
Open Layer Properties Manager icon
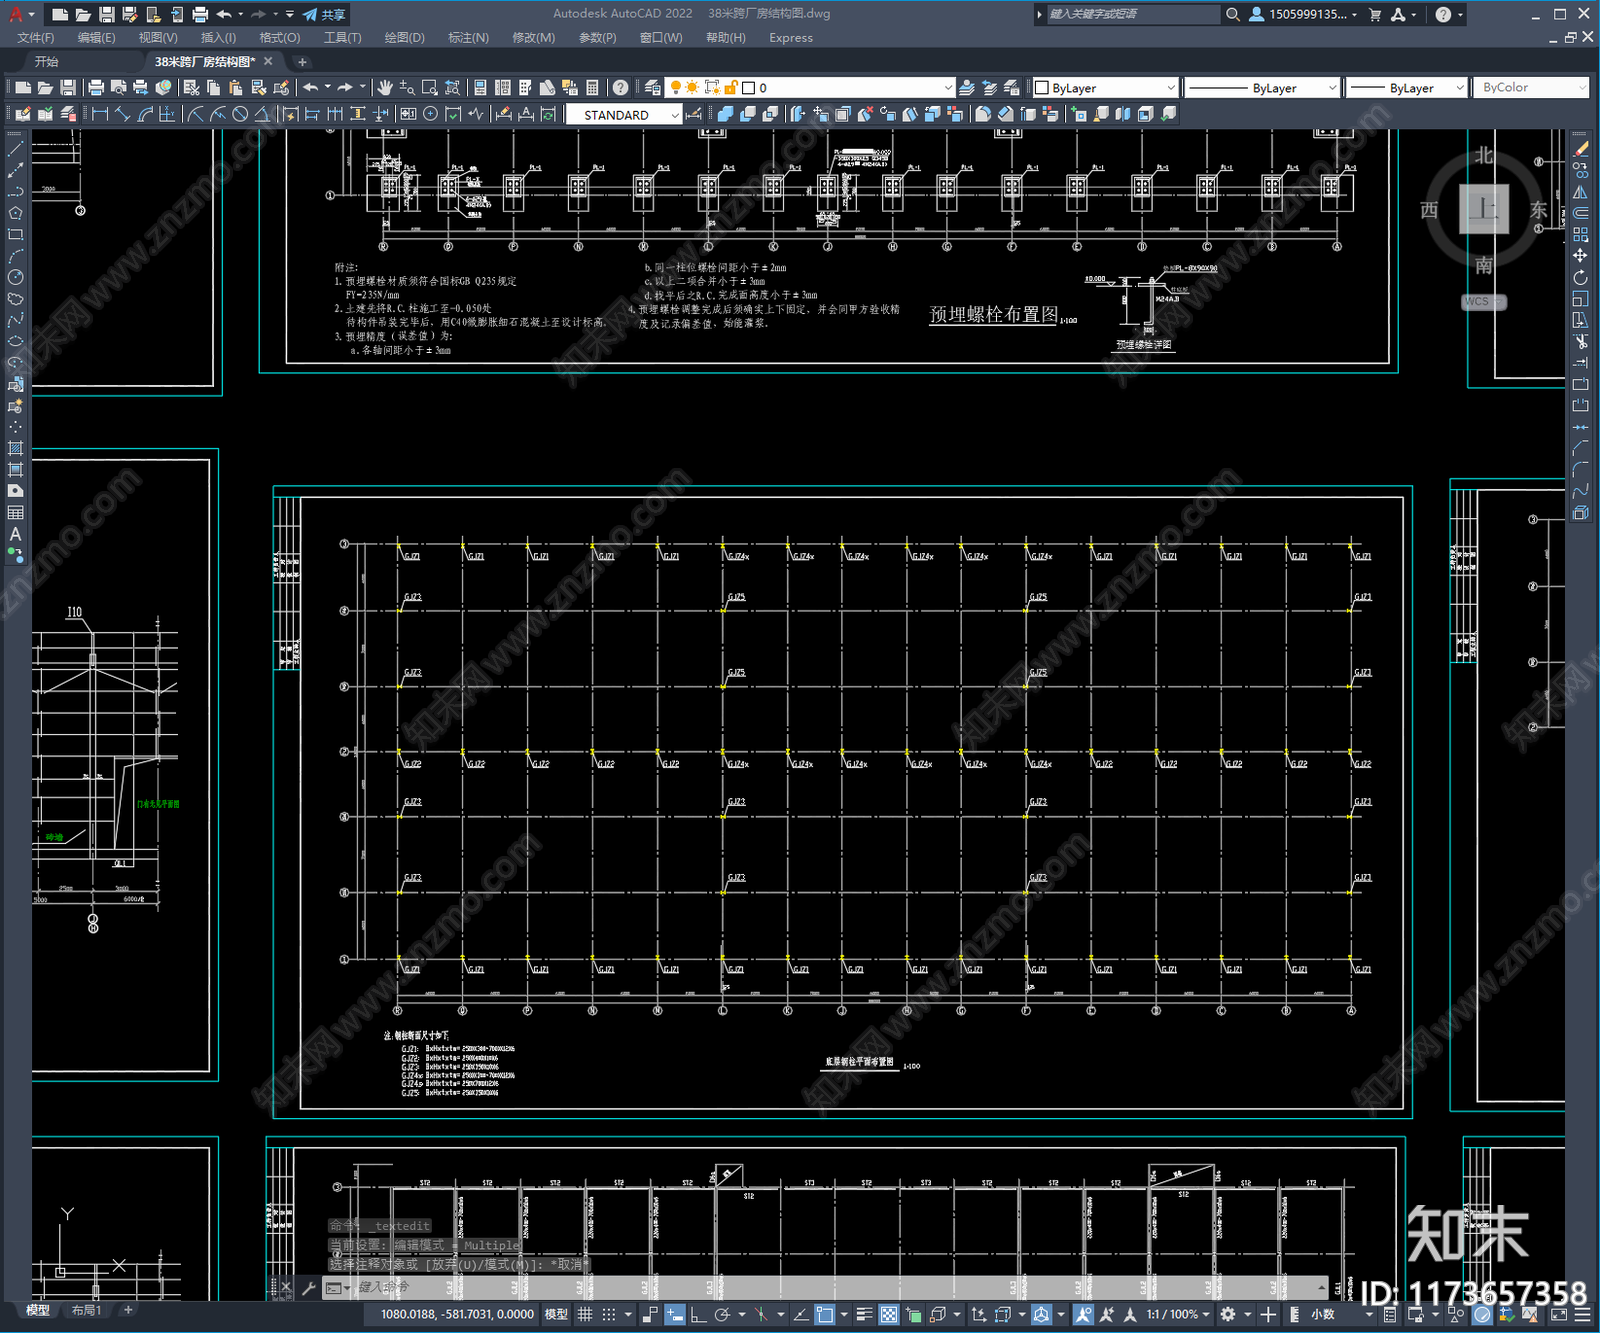click(652, 88)
